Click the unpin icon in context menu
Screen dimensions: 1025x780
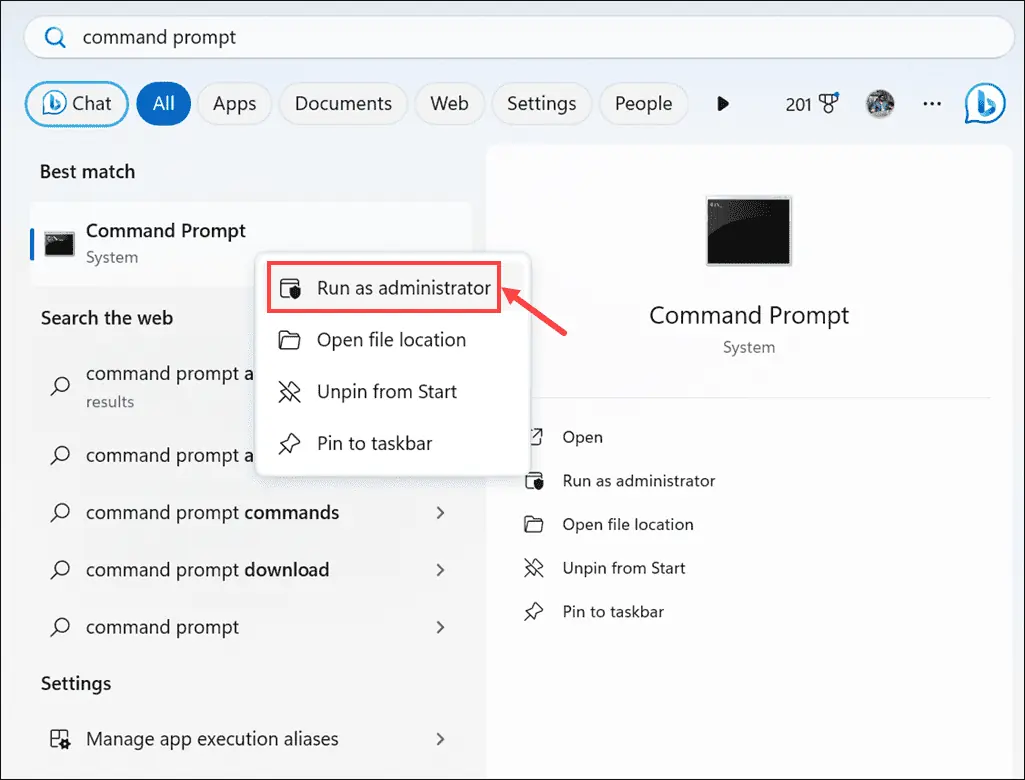[289, 392]
